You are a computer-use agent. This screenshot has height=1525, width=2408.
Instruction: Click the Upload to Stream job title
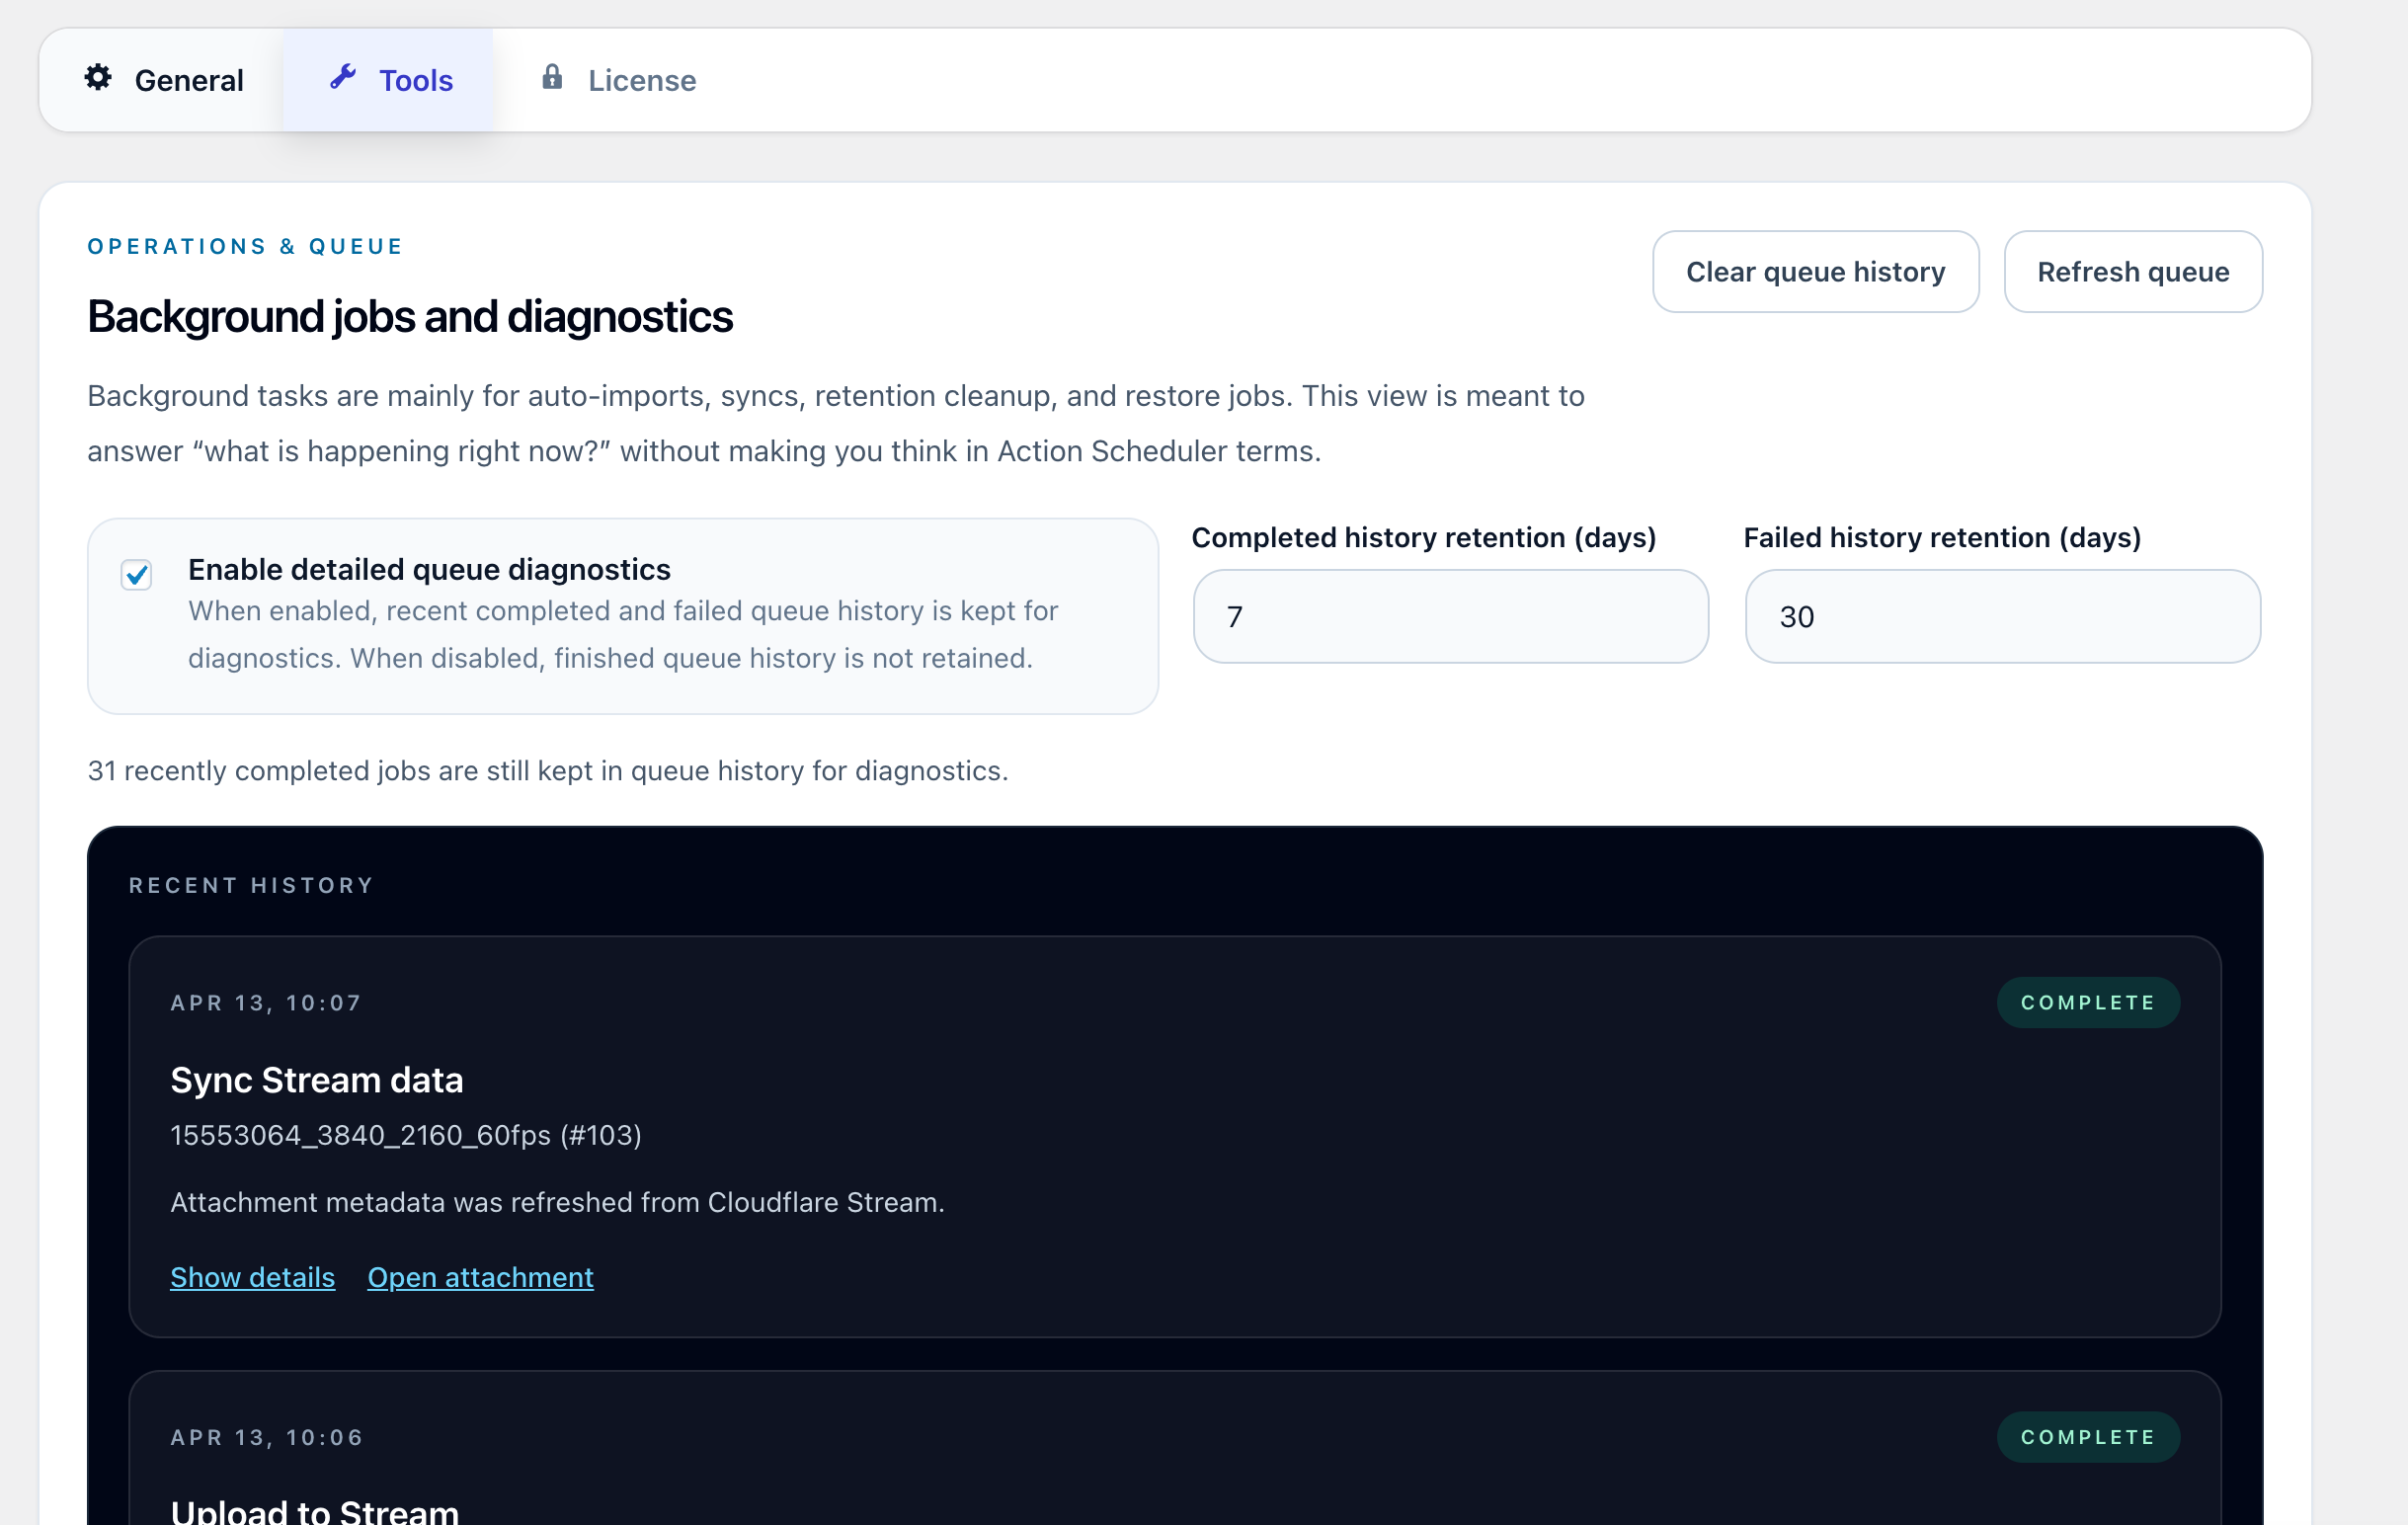314,1510
